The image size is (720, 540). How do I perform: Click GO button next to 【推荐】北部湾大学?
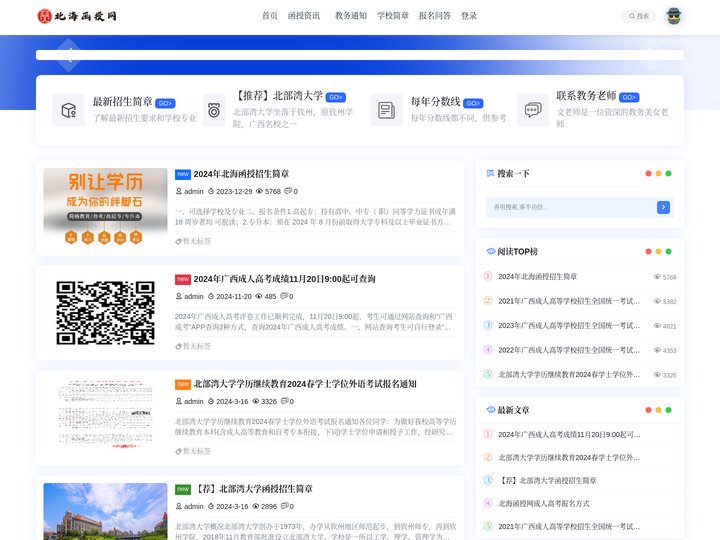tap(336, 97)
